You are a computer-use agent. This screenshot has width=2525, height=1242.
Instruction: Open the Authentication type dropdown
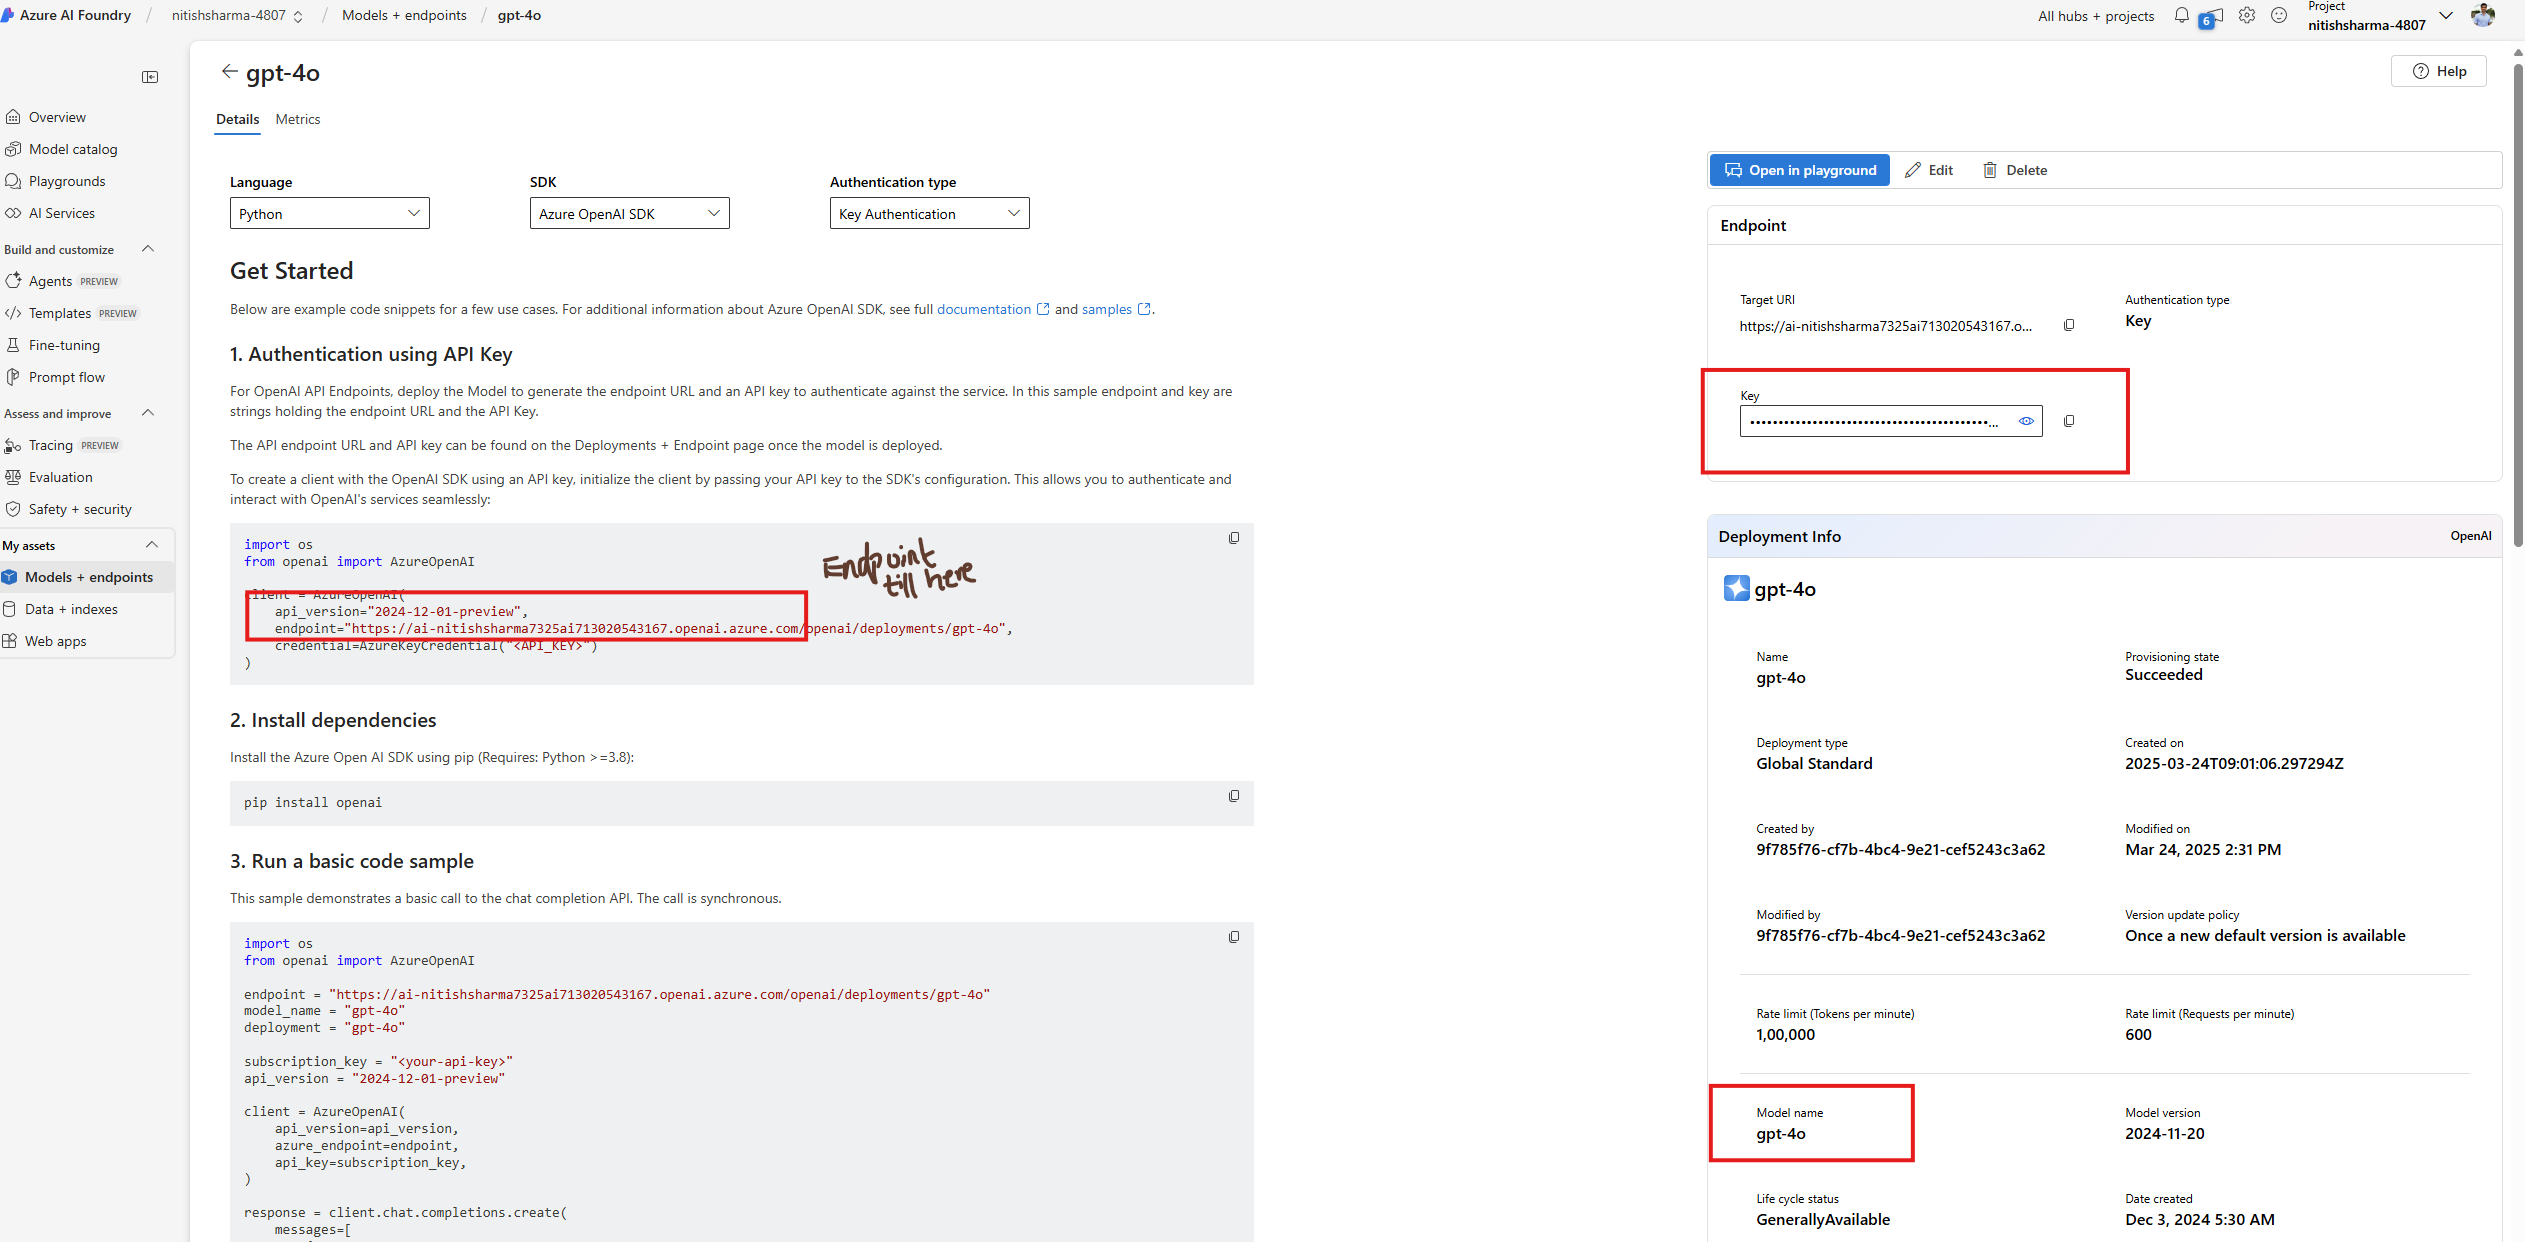click(x=930, y=213)
